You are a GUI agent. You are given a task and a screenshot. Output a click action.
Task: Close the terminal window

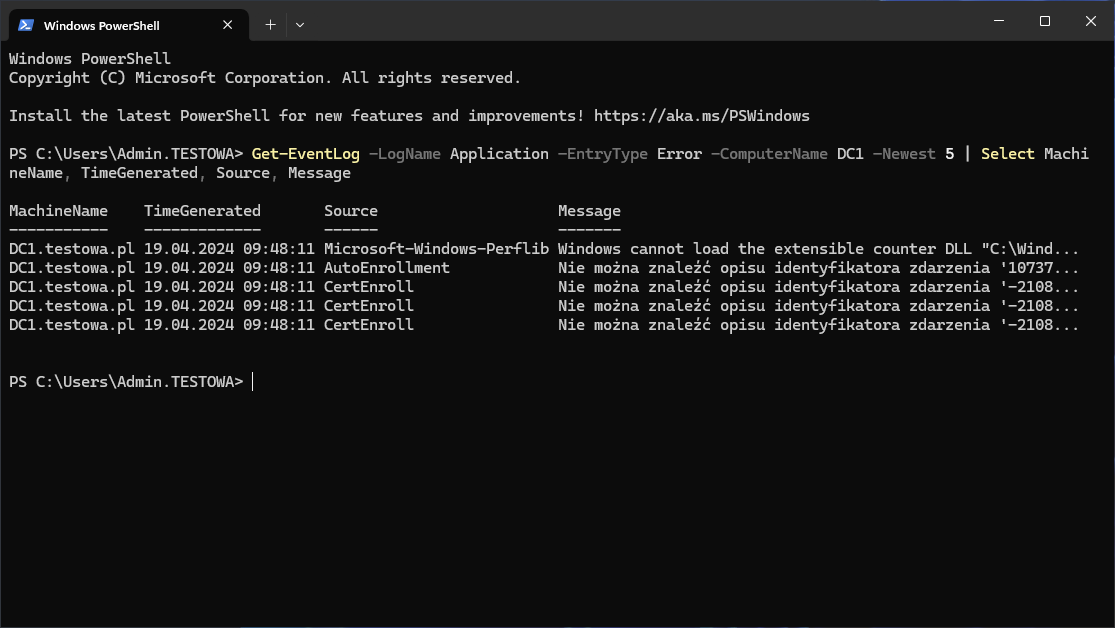(x=1090, y=22)
